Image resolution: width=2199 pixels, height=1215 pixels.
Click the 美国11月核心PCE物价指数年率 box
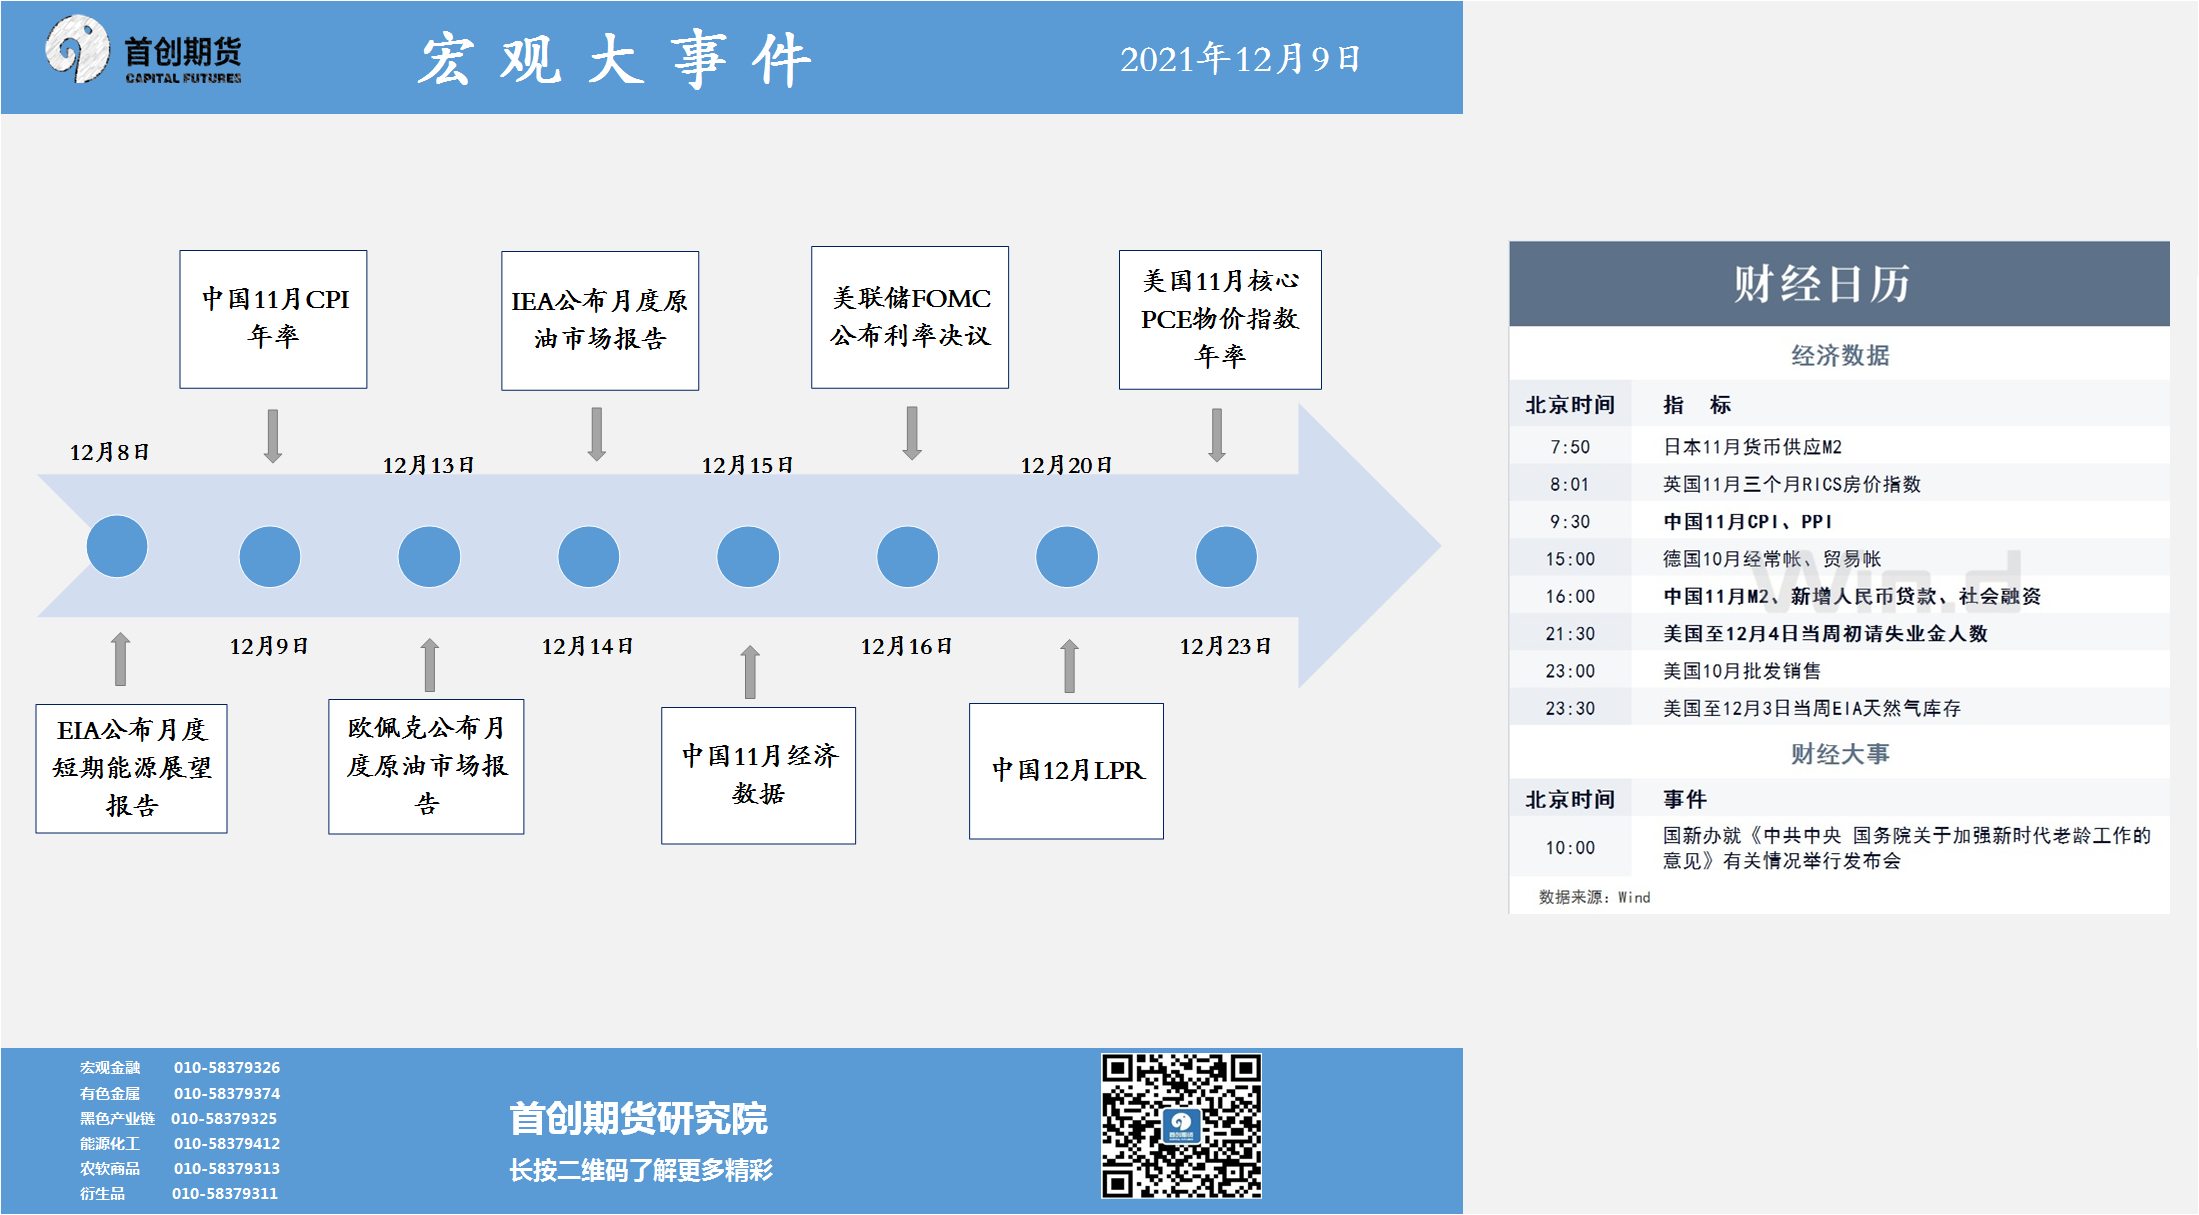coord(1220,319)
